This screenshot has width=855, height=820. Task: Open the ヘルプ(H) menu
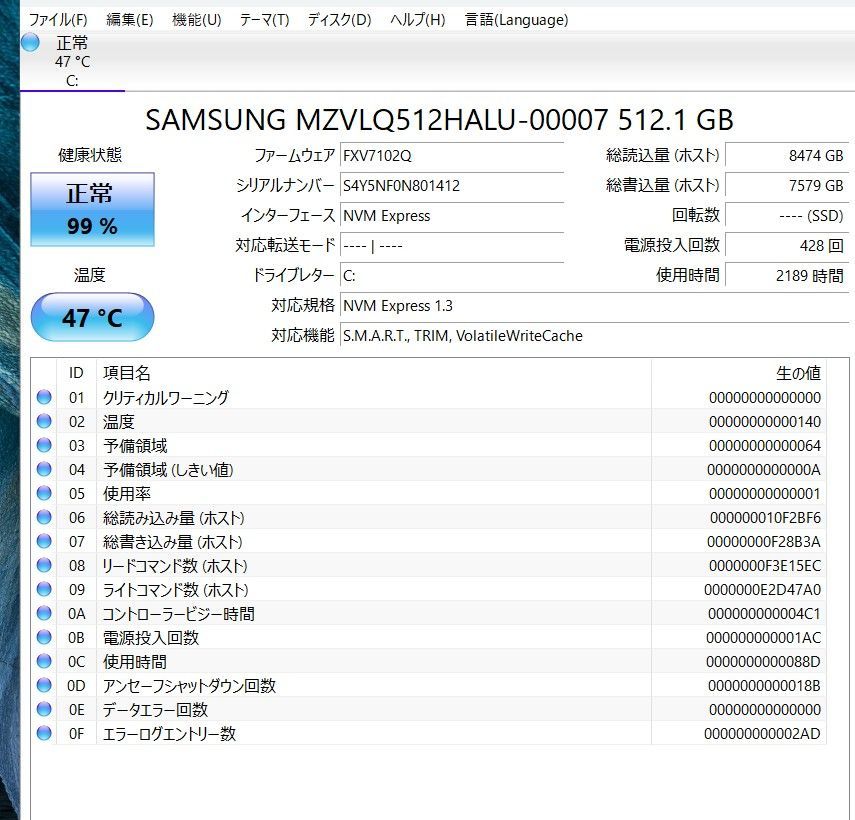coord(418,20)
